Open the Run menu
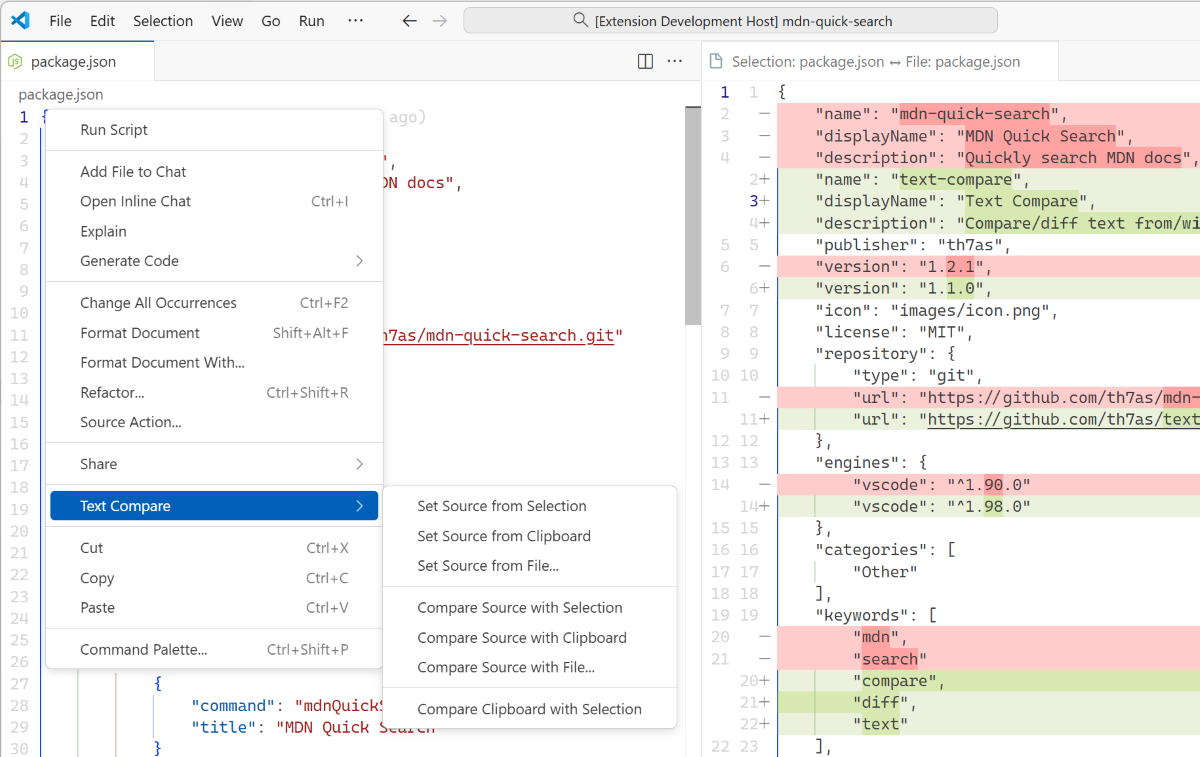 (312, 20)
